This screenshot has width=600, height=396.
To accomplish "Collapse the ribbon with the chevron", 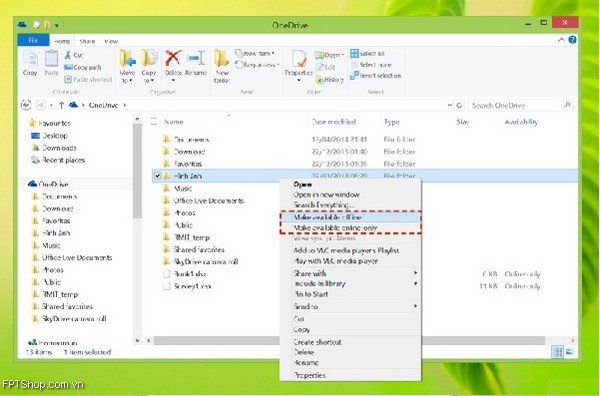I will pos(561,40).
